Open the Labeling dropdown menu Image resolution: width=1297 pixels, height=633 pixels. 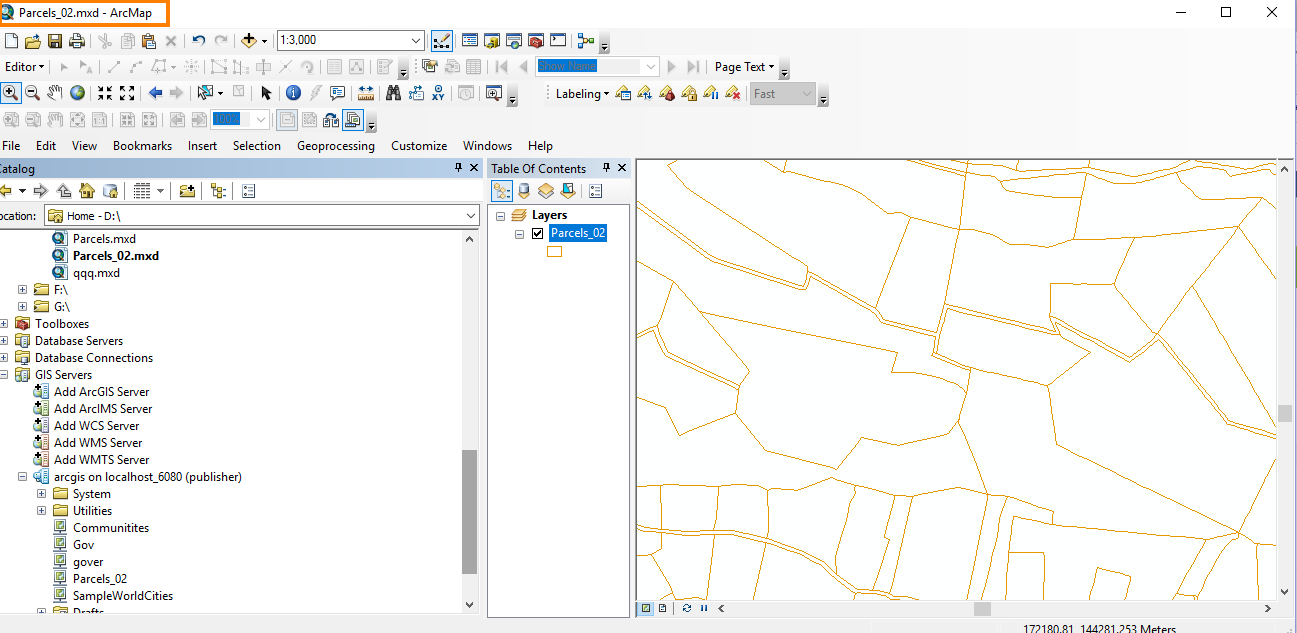tap(583, 94)
